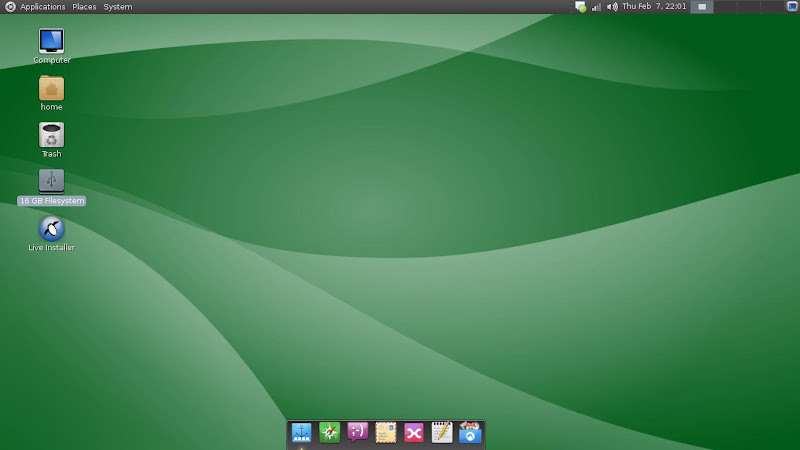This screenshot has height=450, width=800.
Task: Click the volume speaker icon in panel
Action: [612, 7]
